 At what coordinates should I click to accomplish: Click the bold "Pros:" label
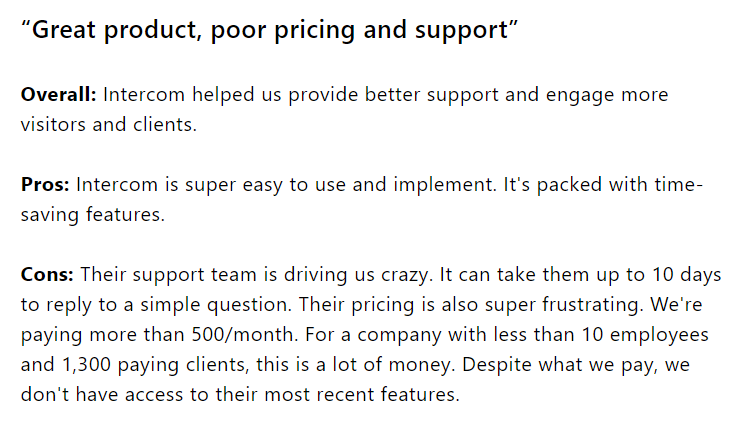[45, 186]
